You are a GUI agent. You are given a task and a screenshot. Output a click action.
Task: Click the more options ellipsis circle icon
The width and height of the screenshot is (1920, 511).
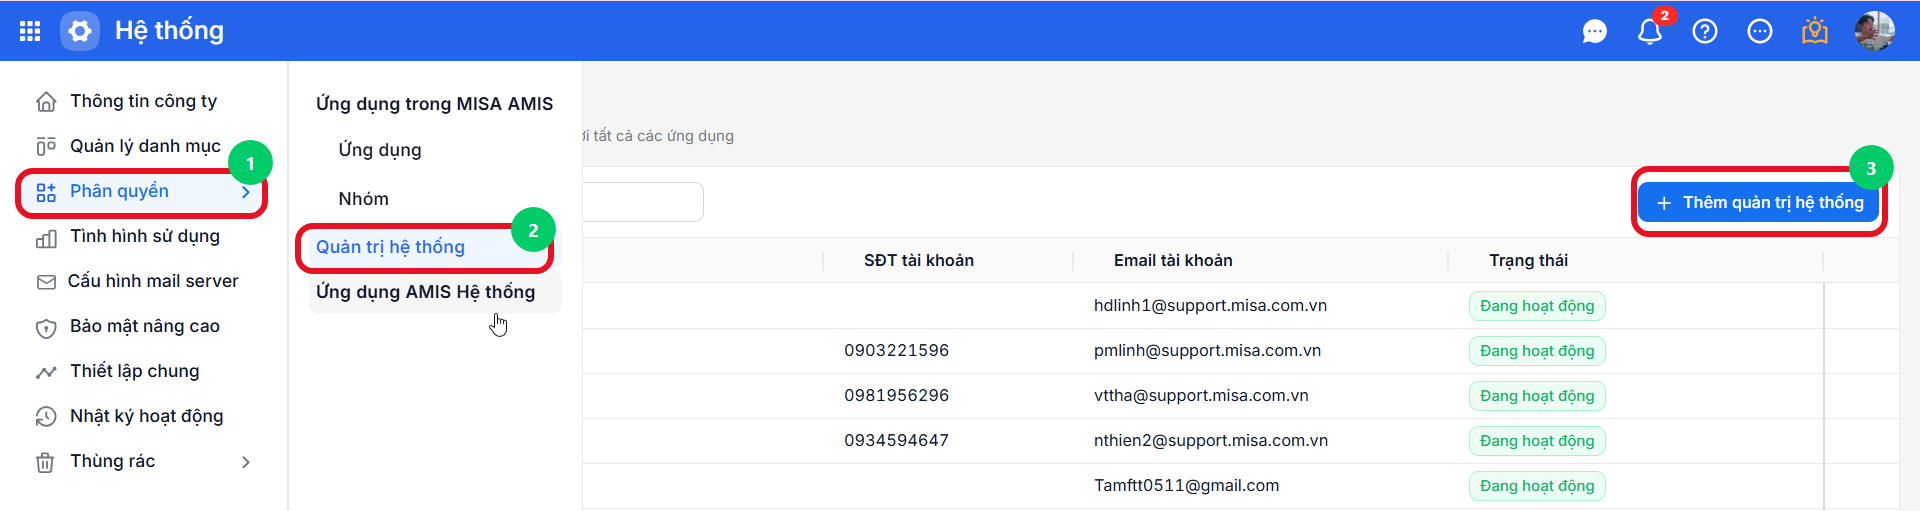click(1760, 32)
